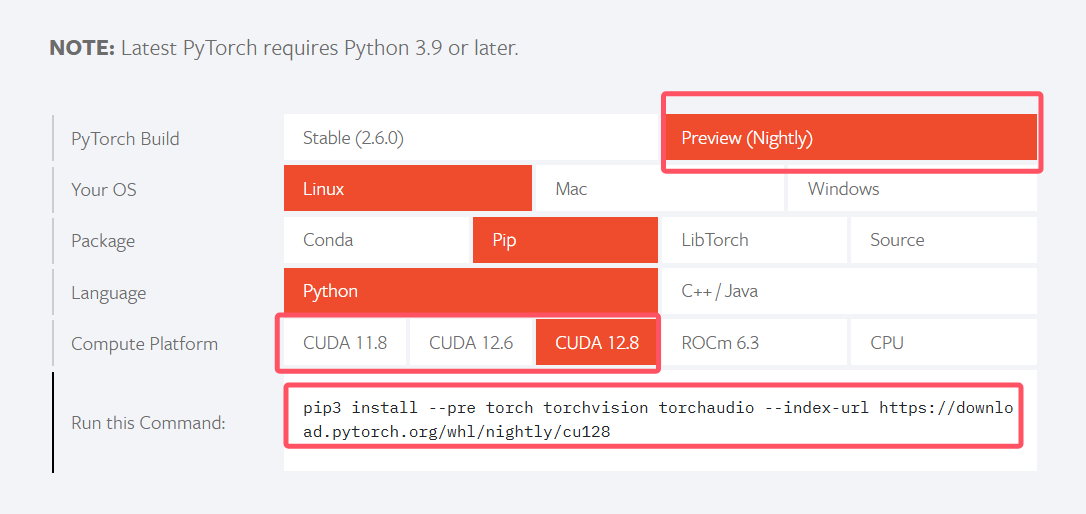Viewport: 1086px width, 514px height.
Task: Select Source as the package
Action: coord(944,240)
